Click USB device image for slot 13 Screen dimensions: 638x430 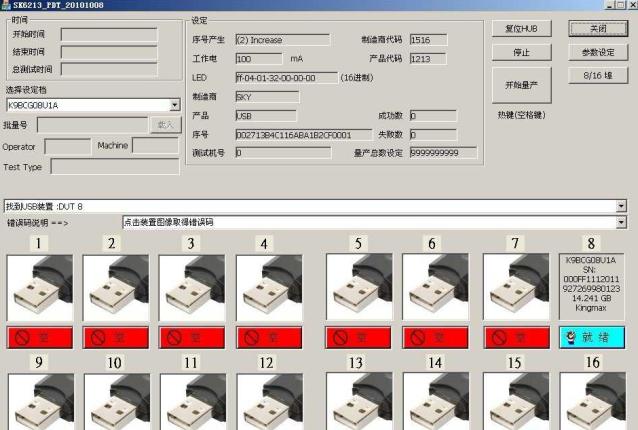pyautogui.click(x=359, y=402)
